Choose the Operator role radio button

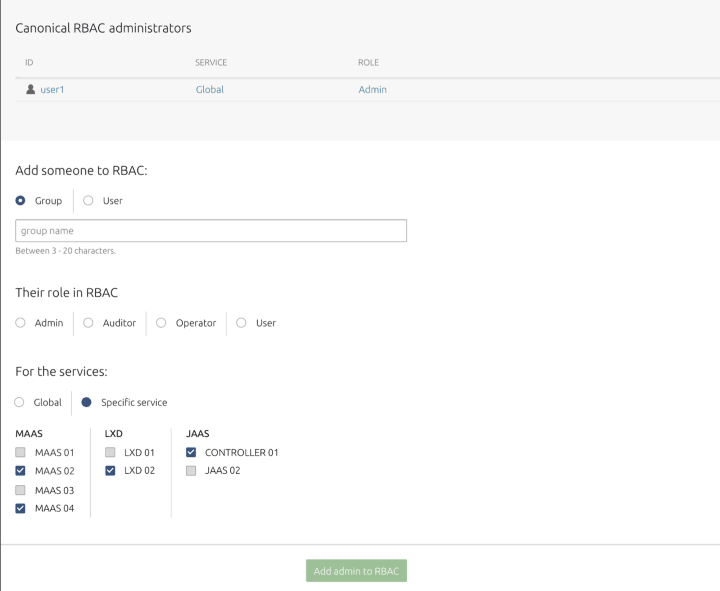click(161, 323)
